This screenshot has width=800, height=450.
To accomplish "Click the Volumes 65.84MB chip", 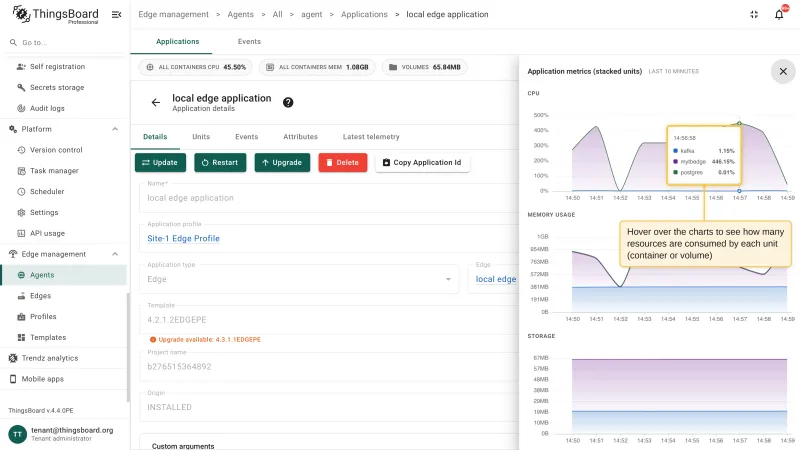I will 424,67.
